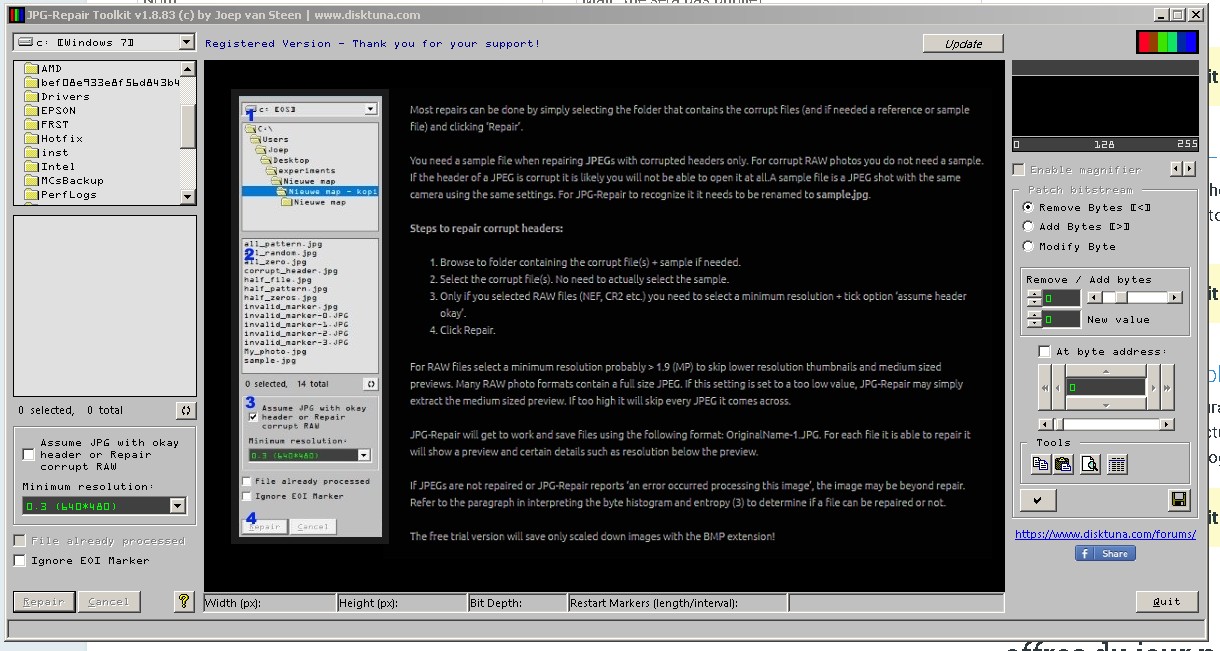
Task: Click the magnifier document icon in Tools
Action: tap(1091, 464)
